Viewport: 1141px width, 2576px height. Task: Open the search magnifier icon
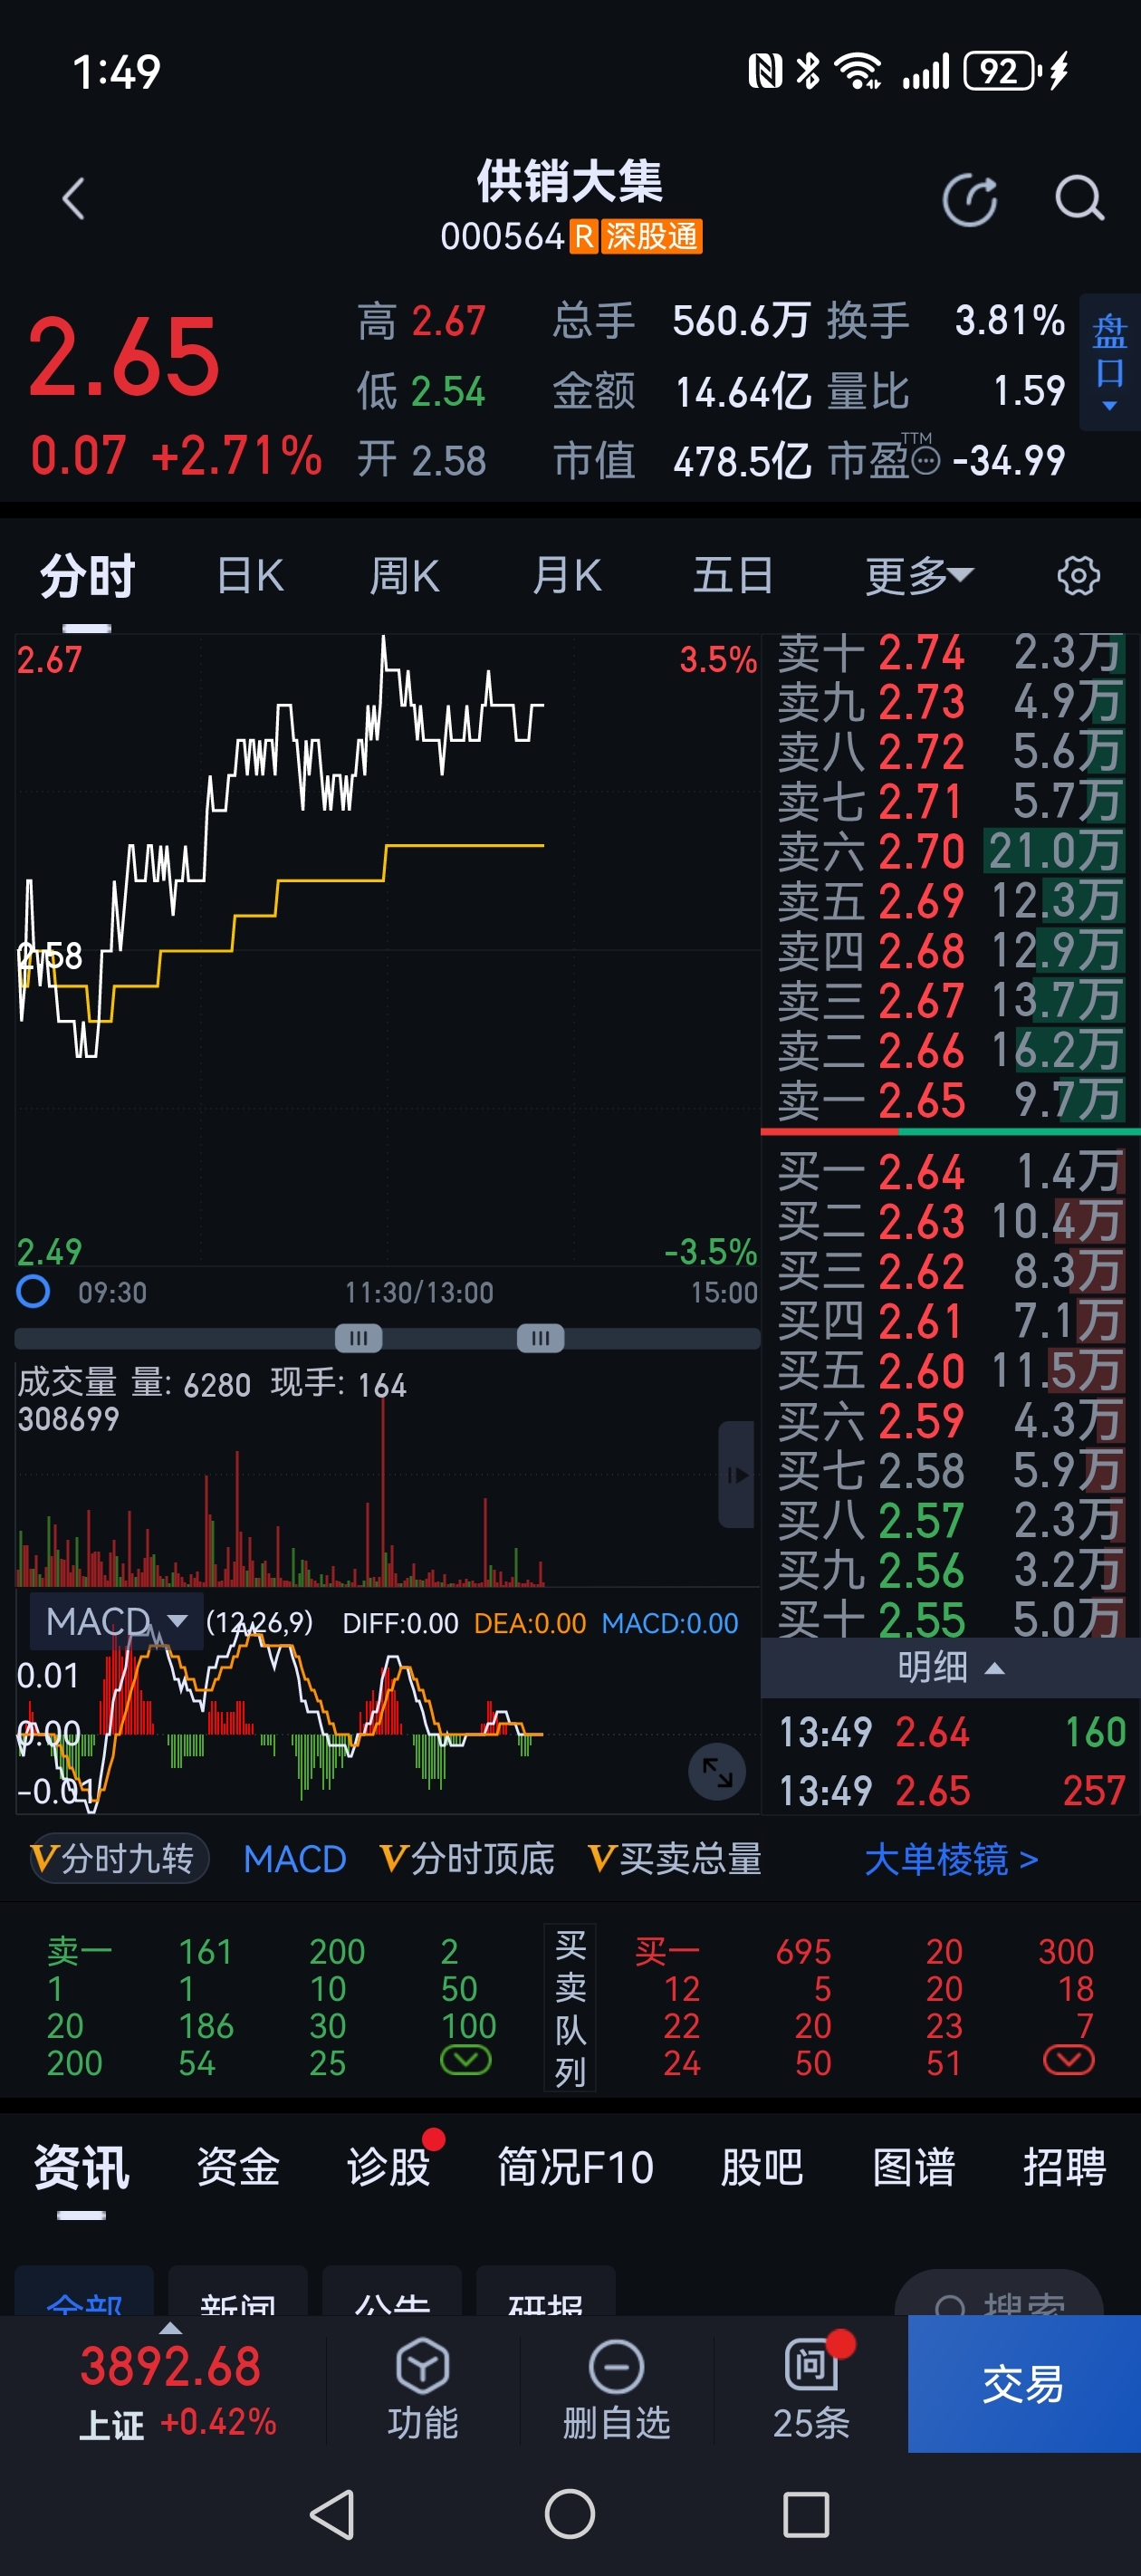tap(1080, 199)
